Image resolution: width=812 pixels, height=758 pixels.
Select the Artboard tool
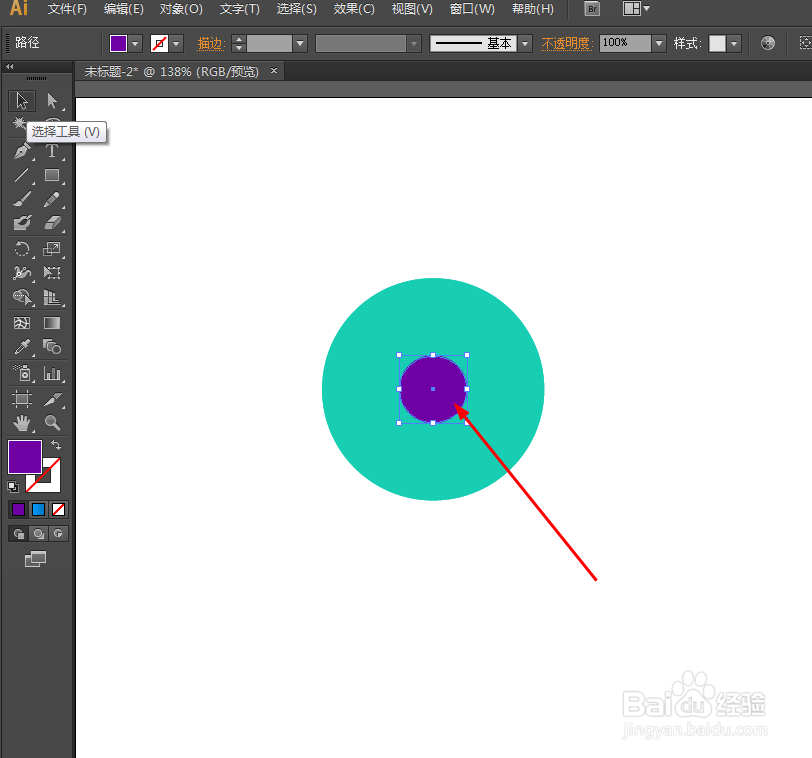(22, 399)
